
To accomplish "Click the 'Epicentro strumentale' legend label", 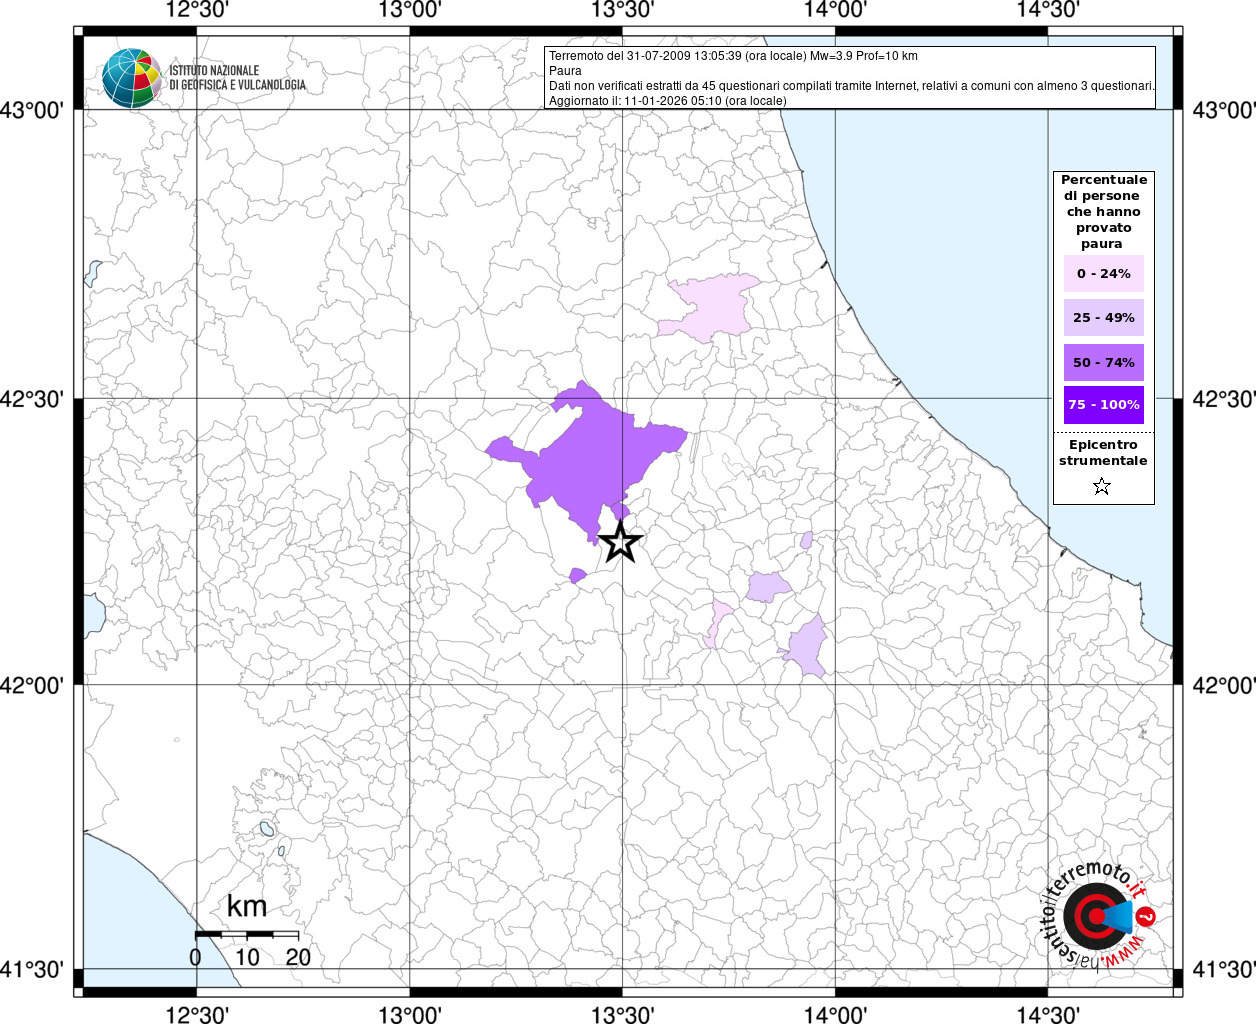I will point(1103,453).
